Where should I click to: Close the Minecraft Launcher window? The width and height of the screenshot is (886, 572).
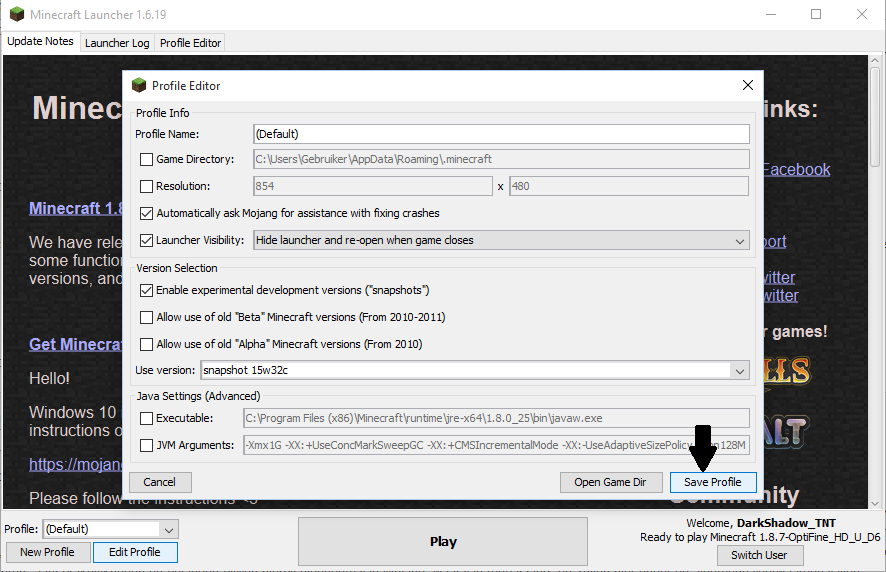click(x=862, y=14)
